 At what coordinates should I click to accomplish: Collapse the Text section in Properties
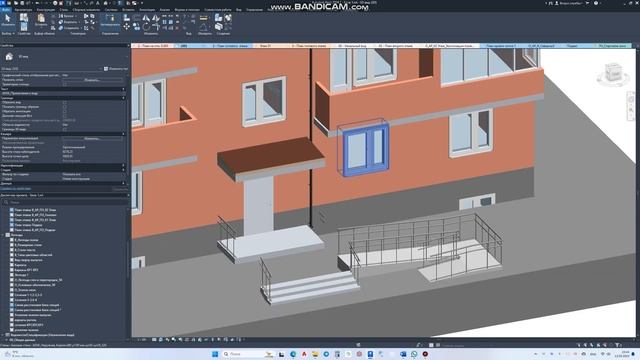click(123, 89)
